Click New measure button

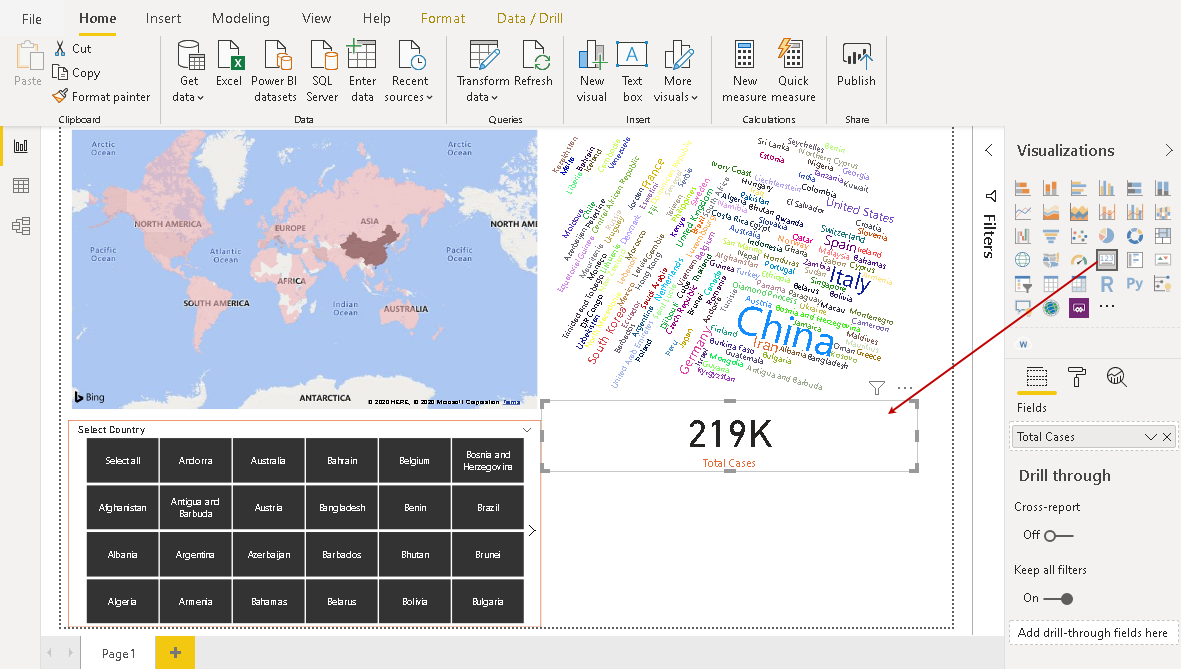(745, 72)
